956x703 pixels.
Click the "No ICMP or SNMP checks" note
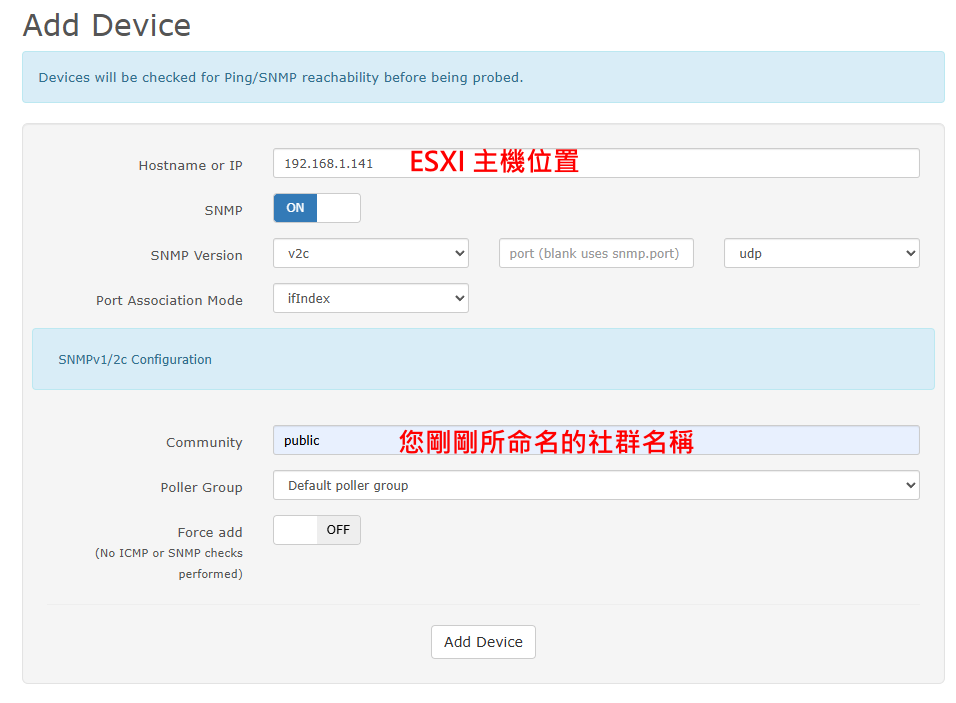point(169,553)
